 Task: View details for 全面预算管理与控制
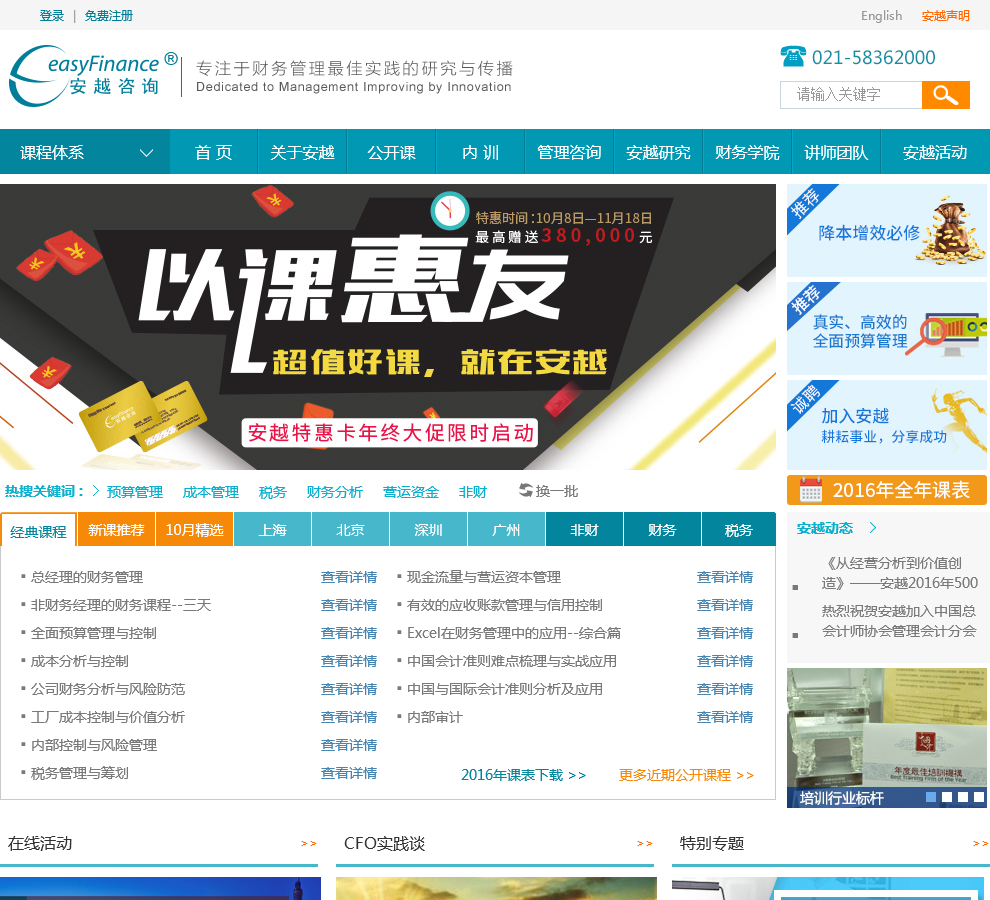[x=349, y=633]
